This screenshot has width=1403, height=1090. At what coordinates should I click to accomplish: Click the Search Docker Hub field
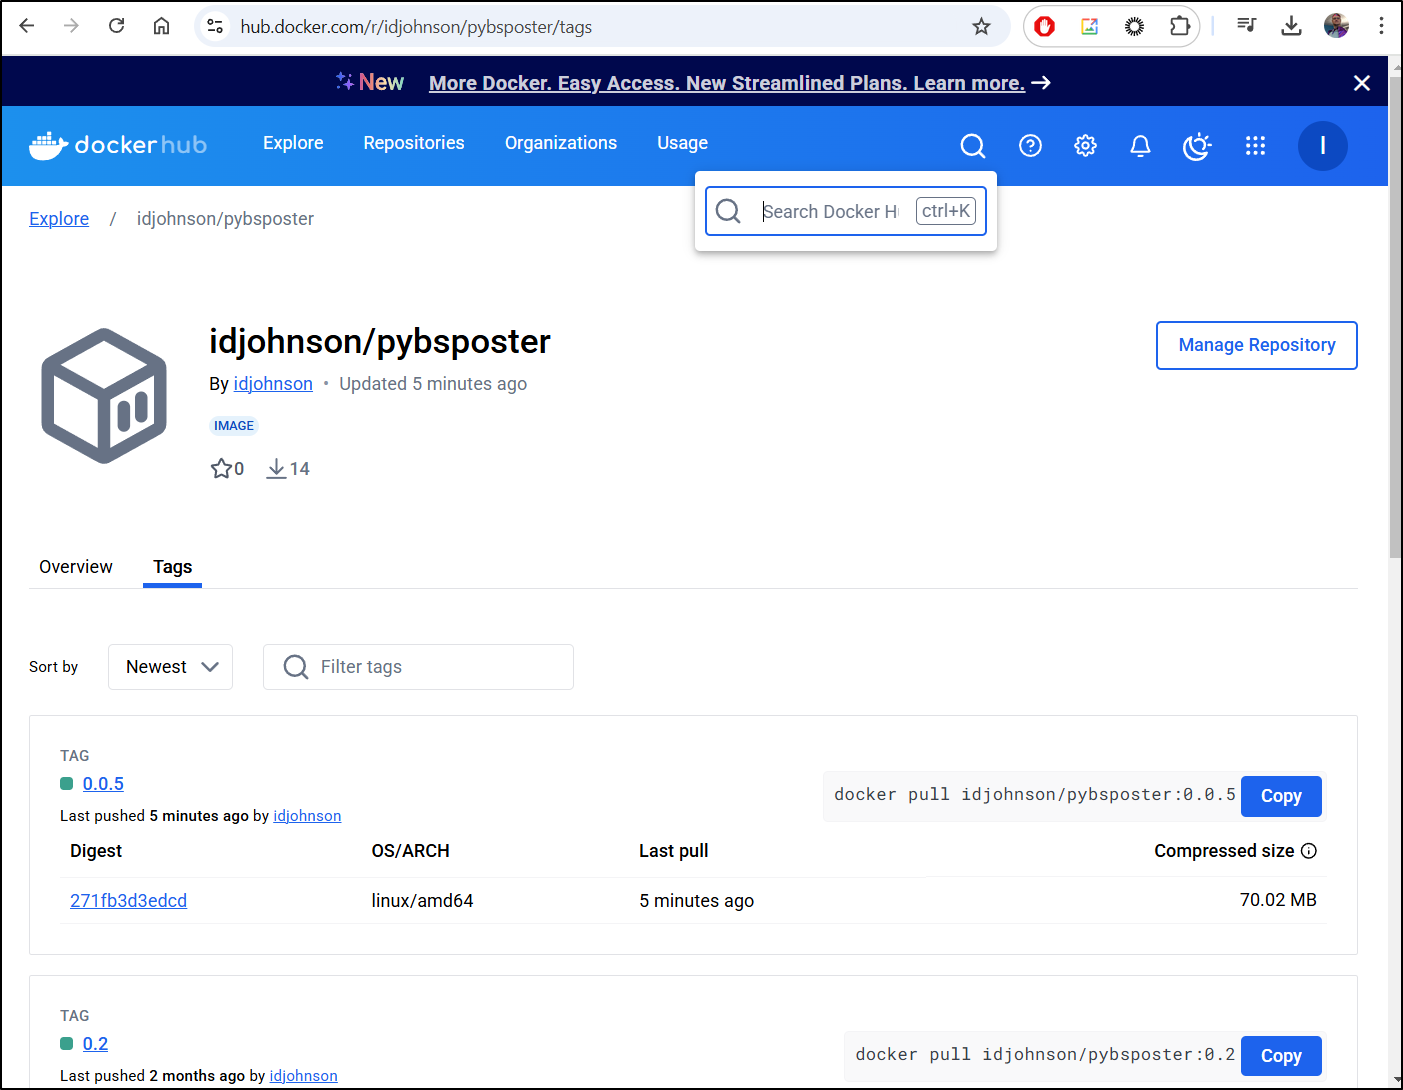coord(845,211)
